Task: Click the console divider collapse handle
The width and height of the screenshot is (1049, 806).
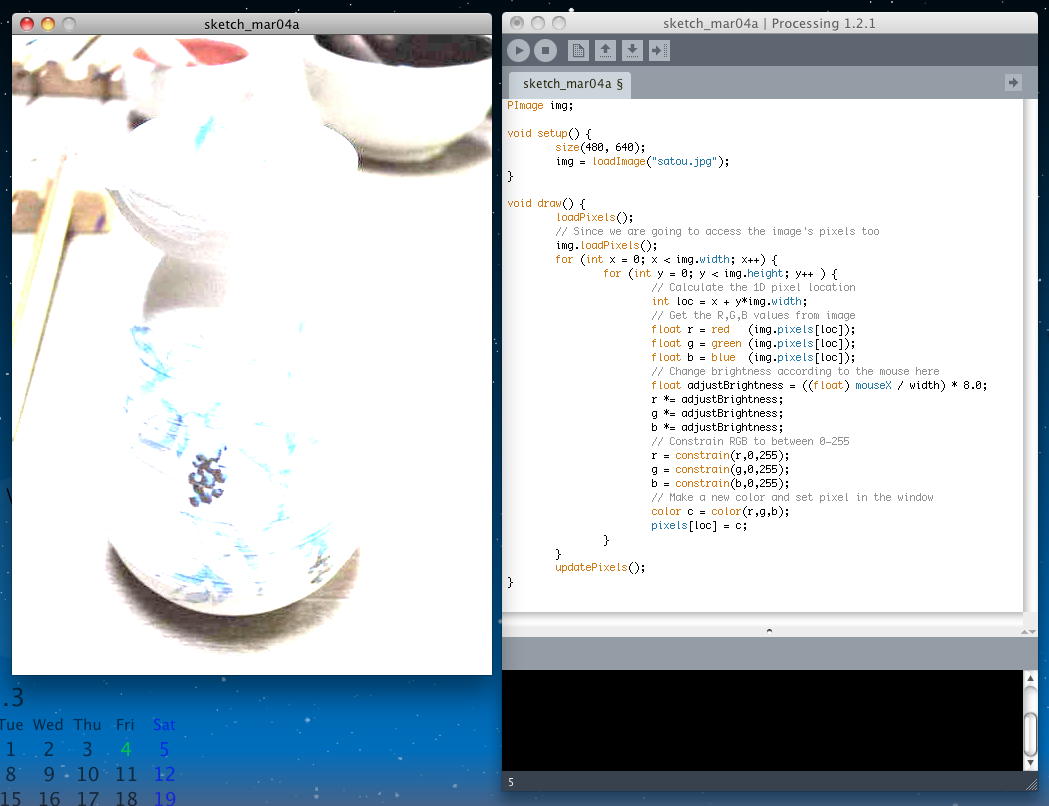Action: [769, 631]
